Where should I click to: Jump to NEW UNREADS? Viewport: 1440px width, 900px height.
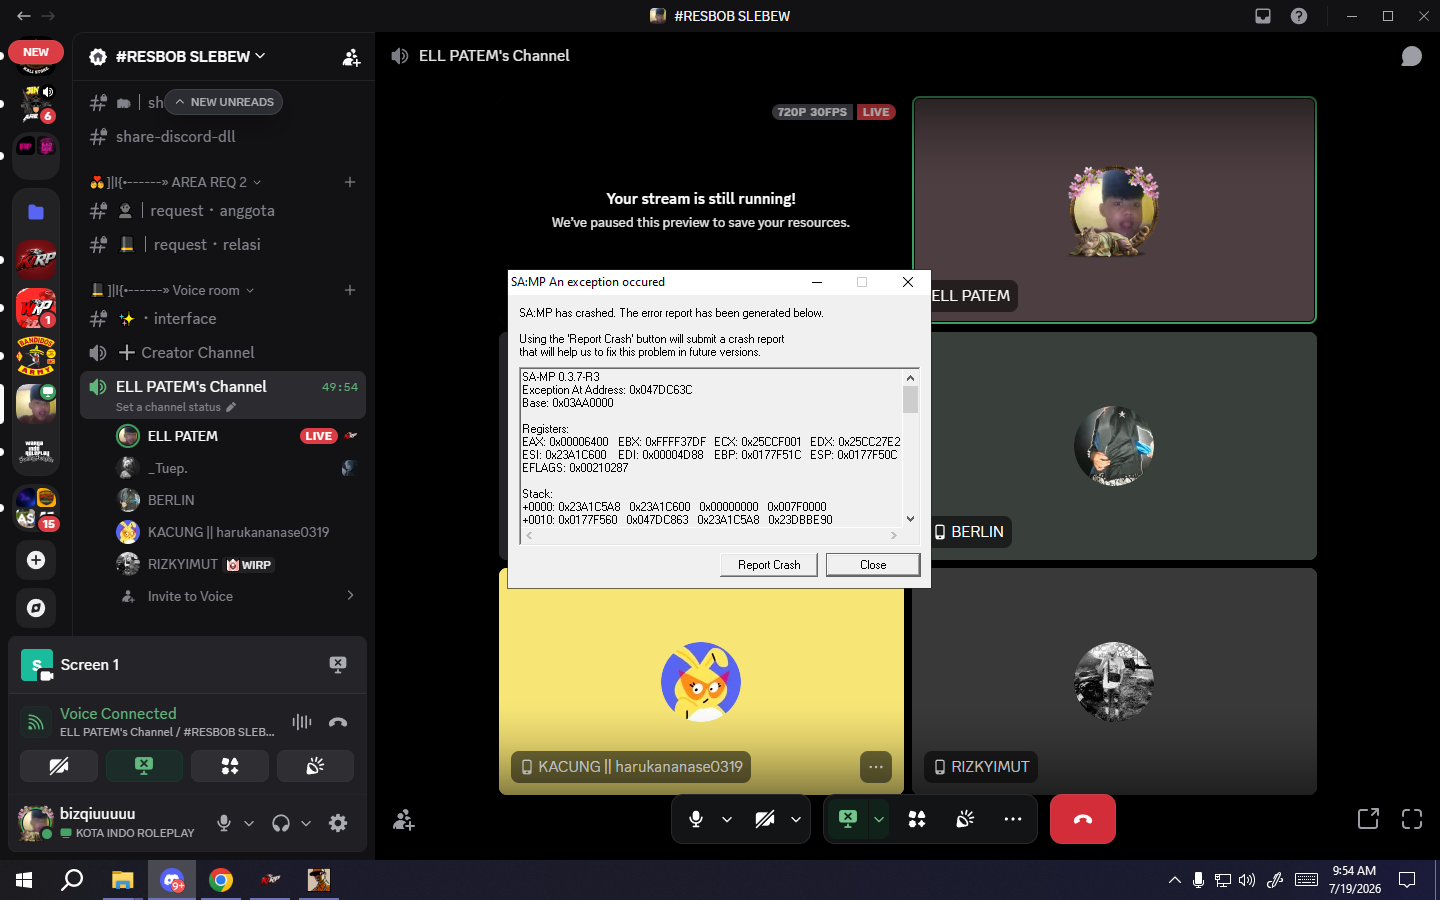tap(224, 102)
